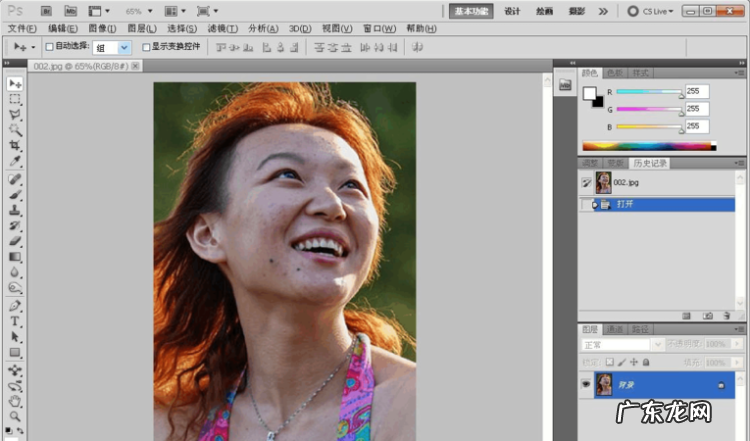Open the 正常 blend mode dropdown
The height and width of the screenshot is (441, 750).
pos(621,344)
